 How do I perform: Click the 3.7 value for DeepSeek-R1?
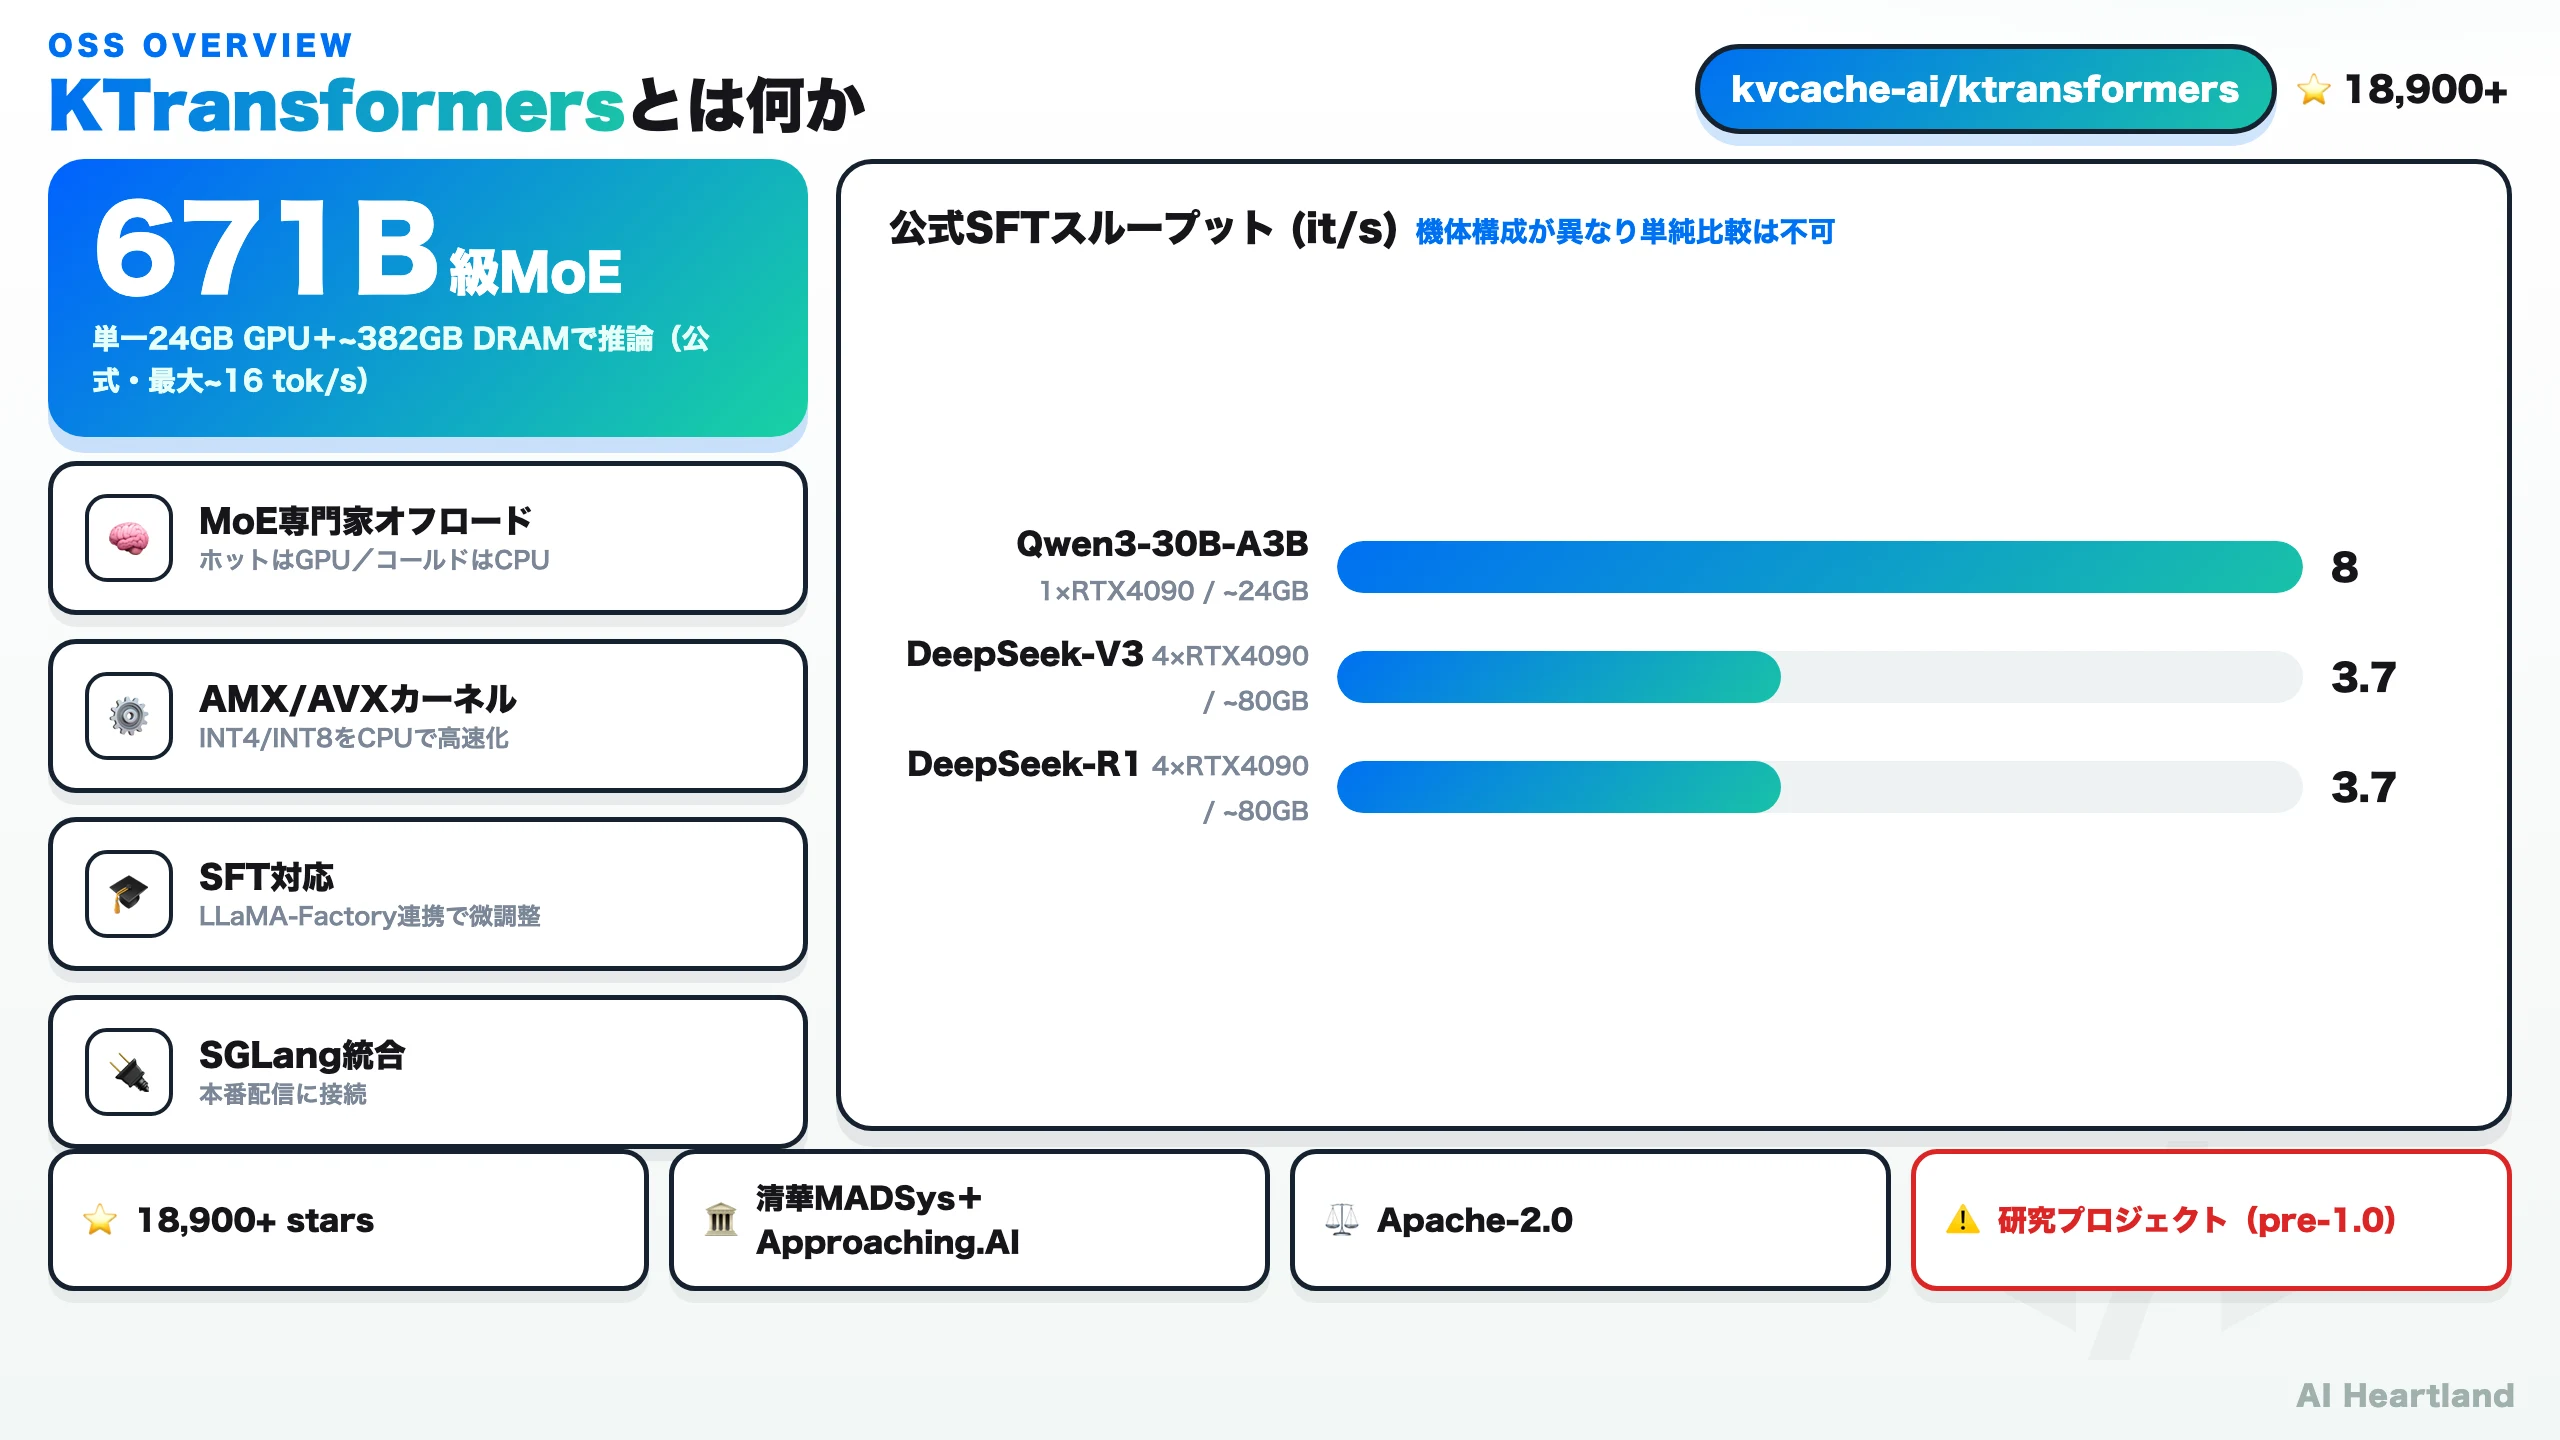pyautogui.click(x=2364, y=787)
